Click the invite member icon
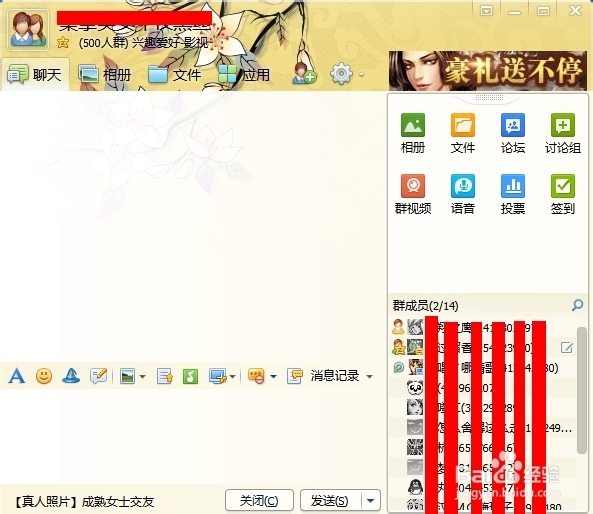The height and width of the screenshot is (514, 593). [304, 73]
